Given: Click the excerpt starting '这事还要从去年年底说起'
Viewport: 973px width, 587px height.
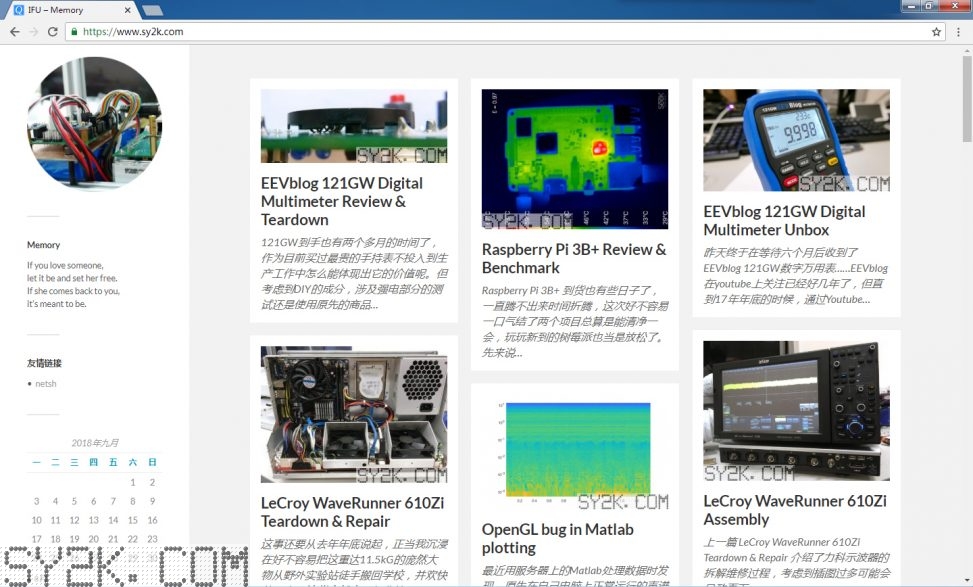Looking at the screenshot, I should tap(354, 562).
